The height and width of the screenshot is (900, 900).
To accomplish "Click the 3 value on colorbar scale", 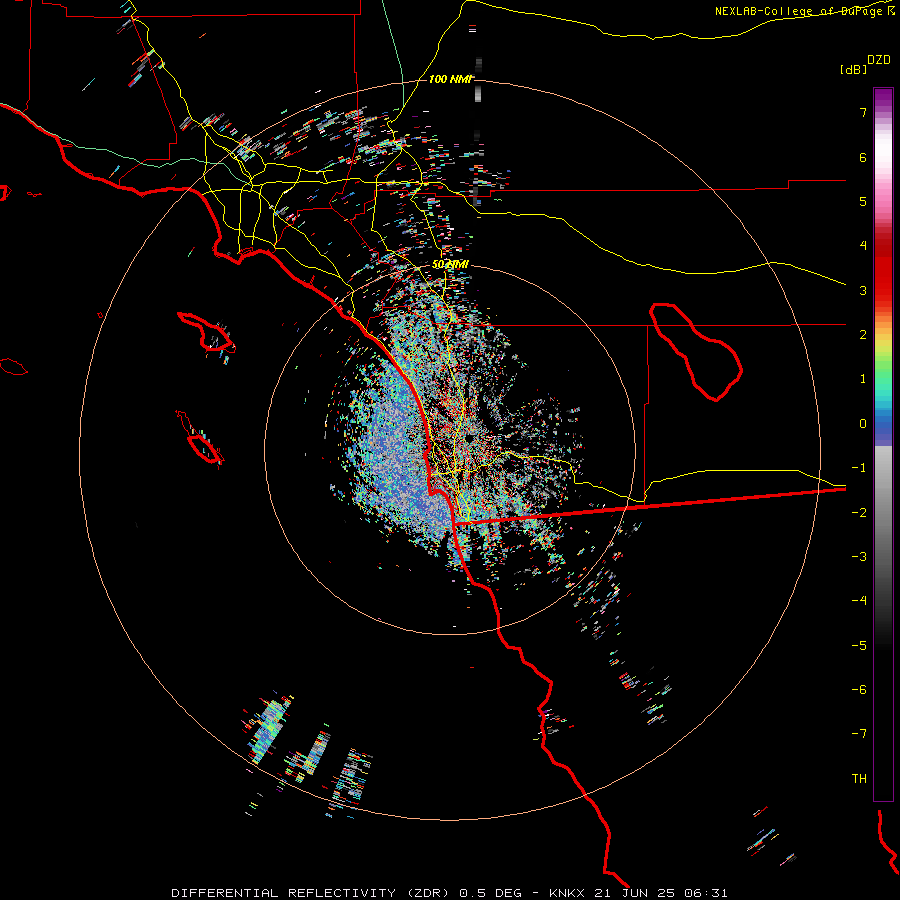I will [x=863, y=290].
